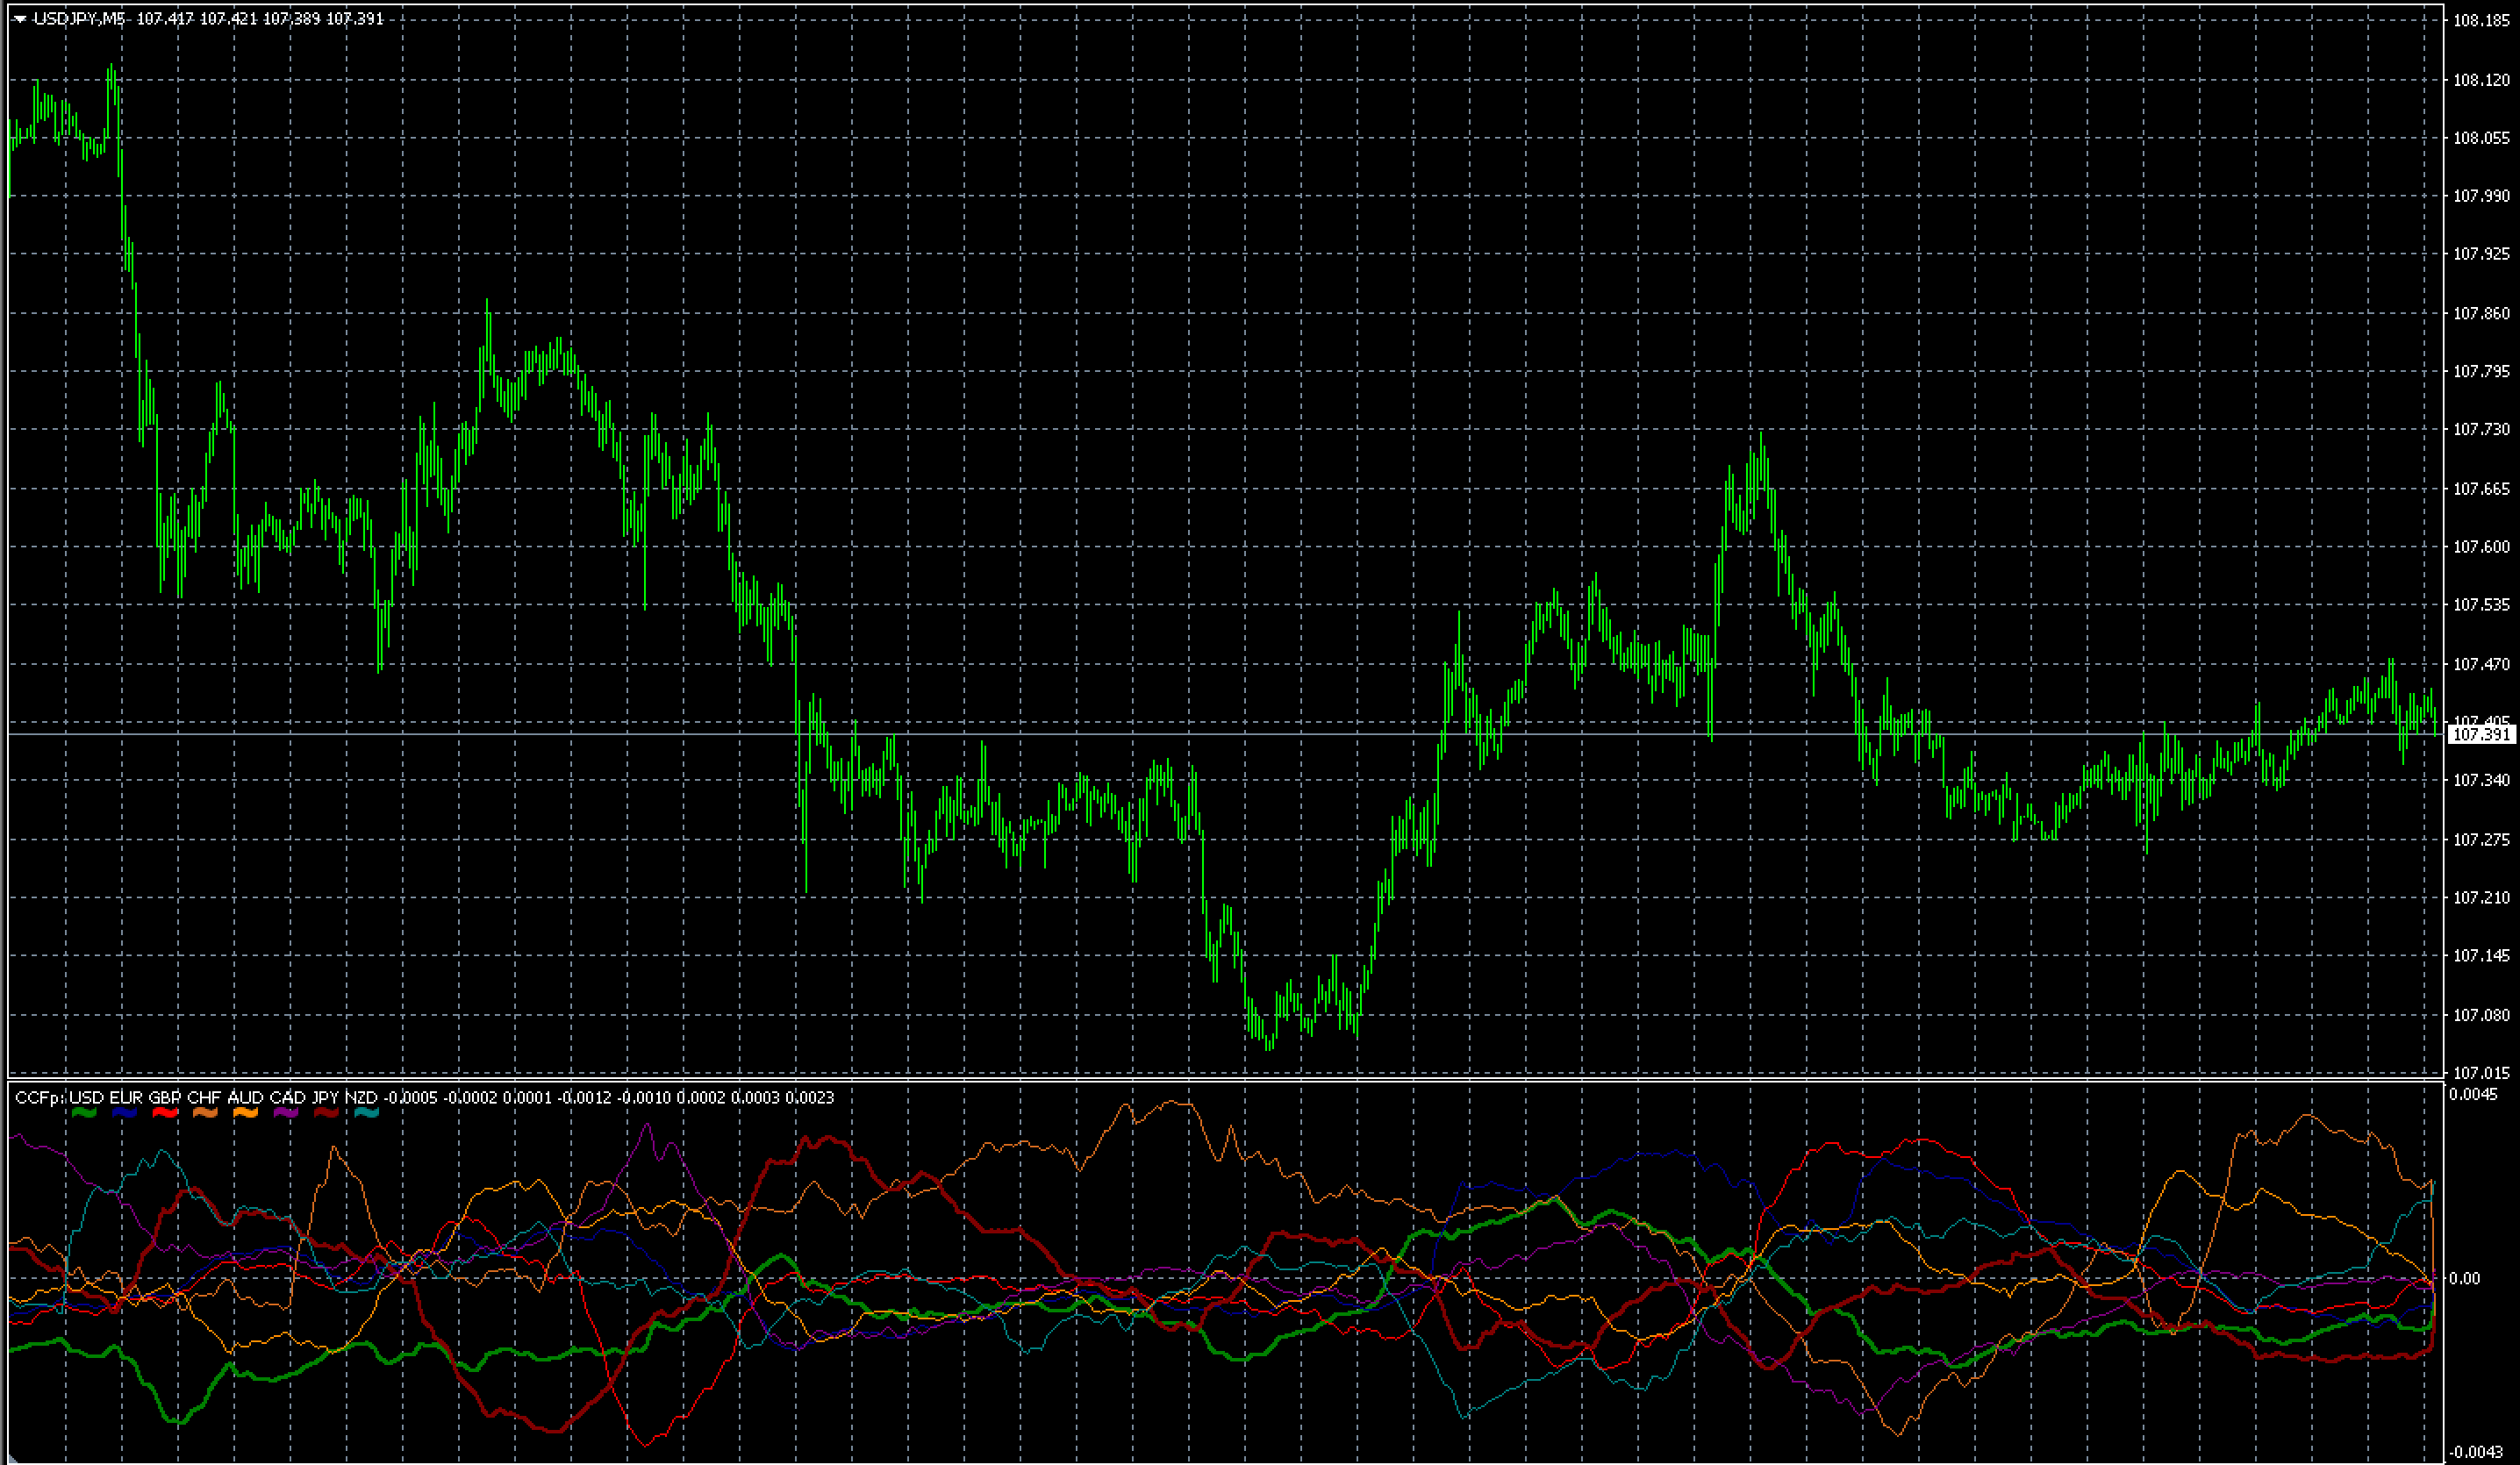Click the 107.210 price axis label

tap(2481, 897)
